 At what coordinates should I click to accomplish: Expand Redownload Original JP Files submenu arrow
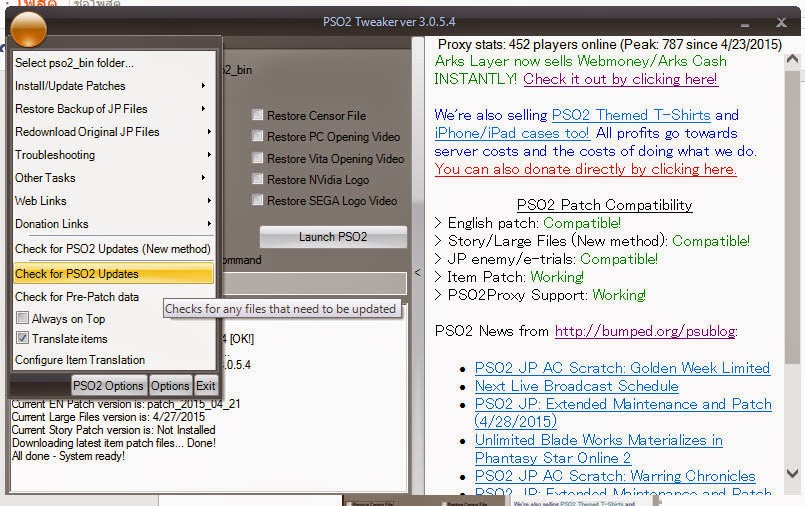[x=209, y=132]
